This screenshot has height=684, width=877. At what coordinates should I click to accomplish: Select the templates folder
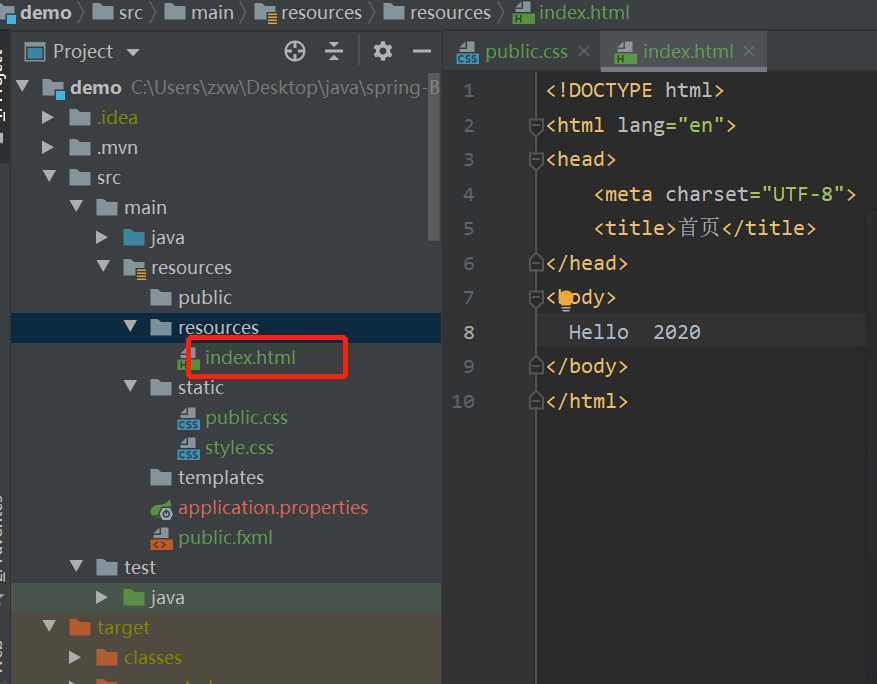[221, 478]
